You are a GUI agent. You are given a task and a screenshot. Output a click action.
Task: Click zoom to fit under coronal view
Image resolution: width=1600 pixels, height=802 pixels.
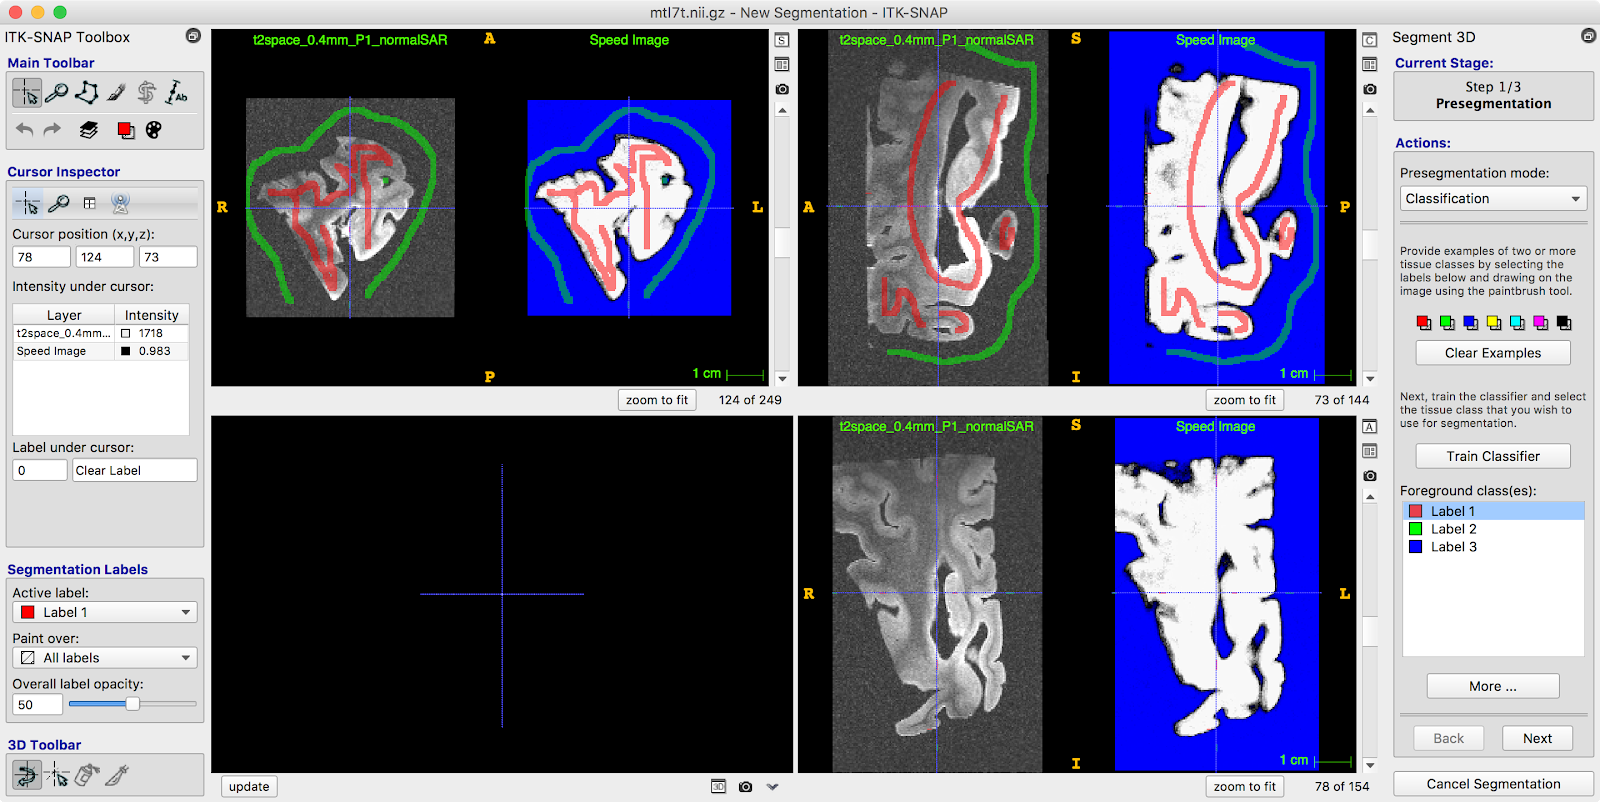pyautogui.click(x=1245, y=787)
